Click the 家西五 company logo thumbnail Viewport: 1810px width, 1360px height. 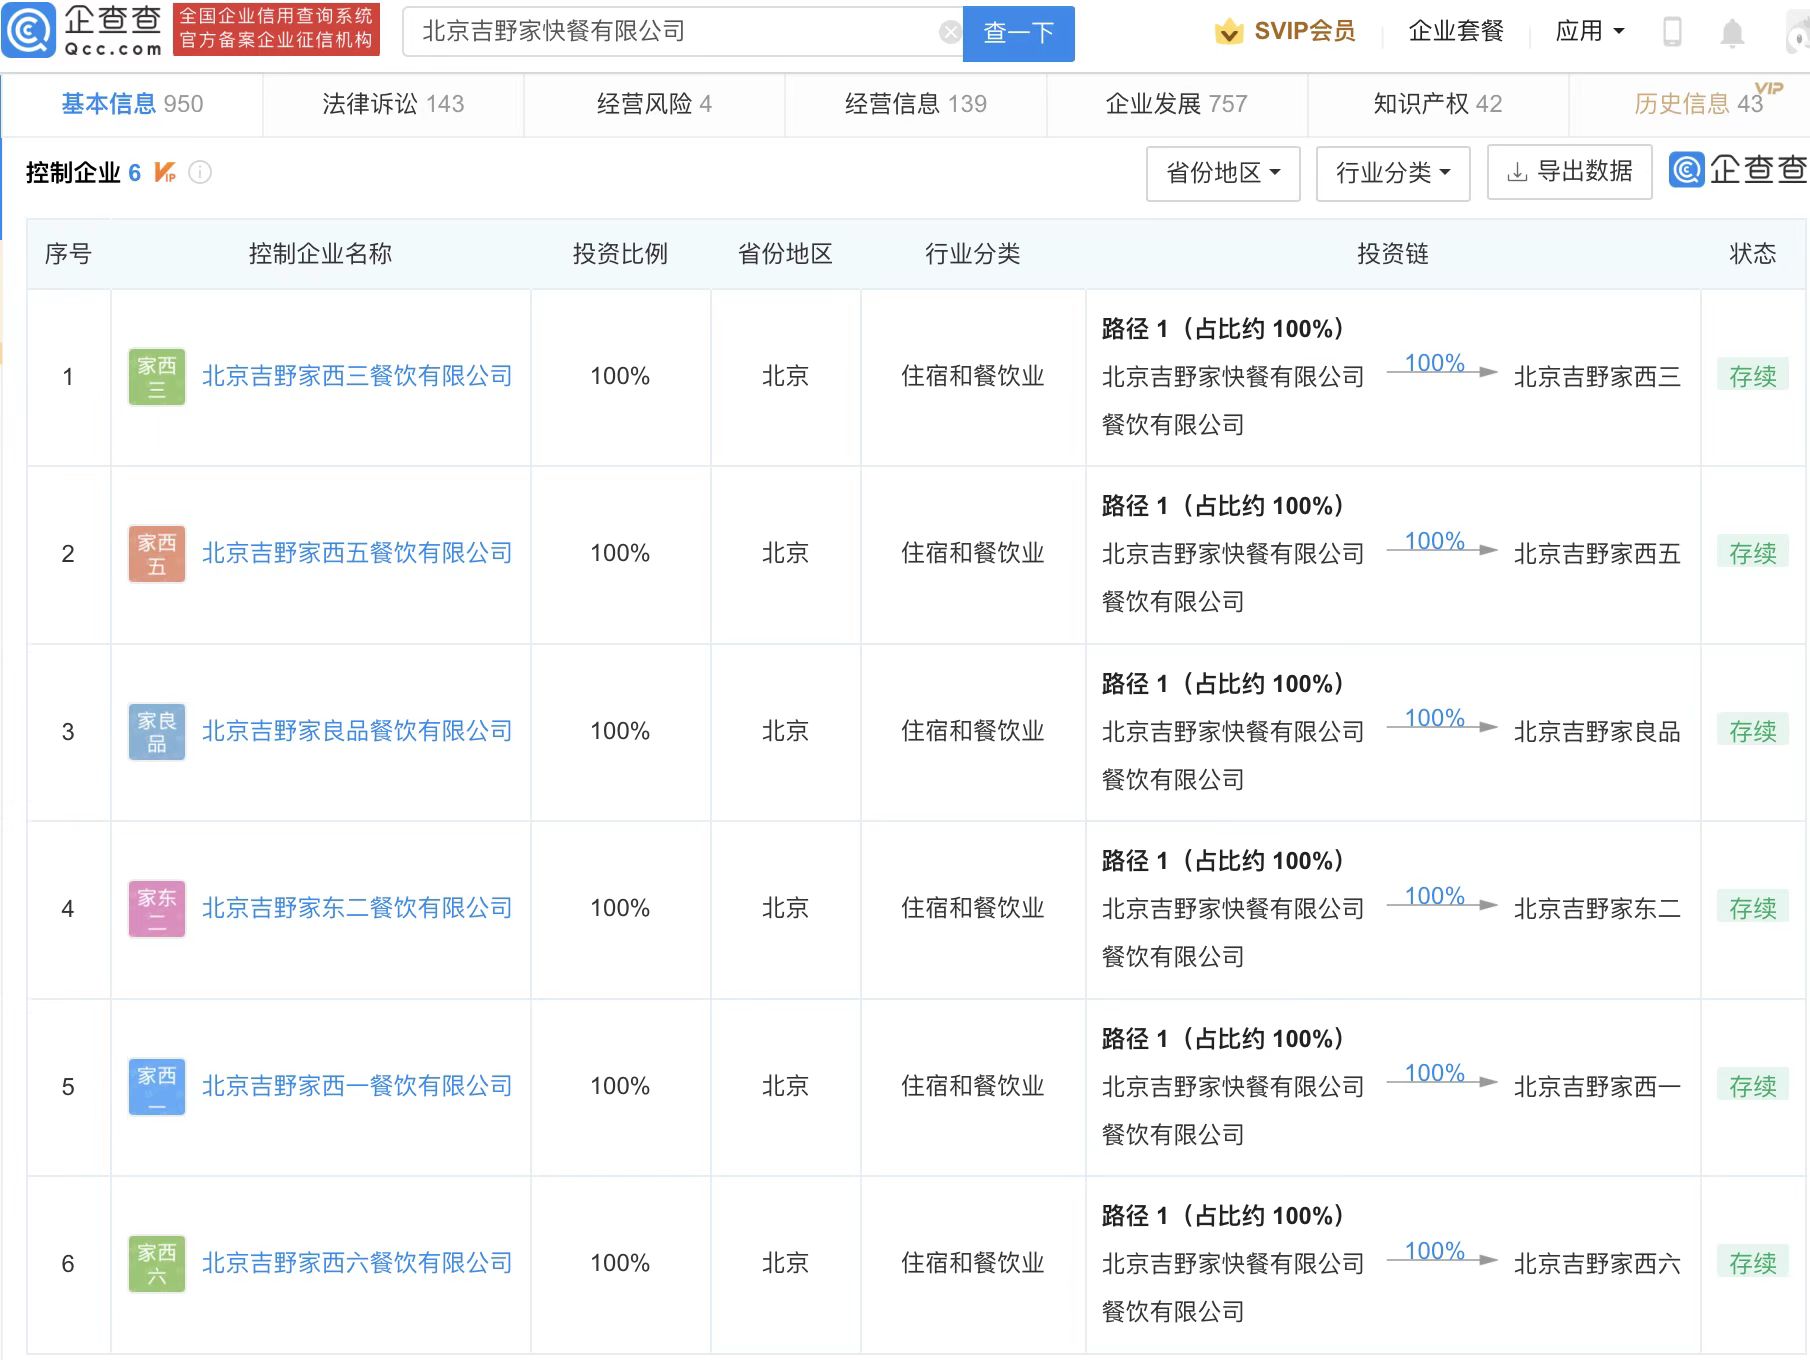point(157,554)
